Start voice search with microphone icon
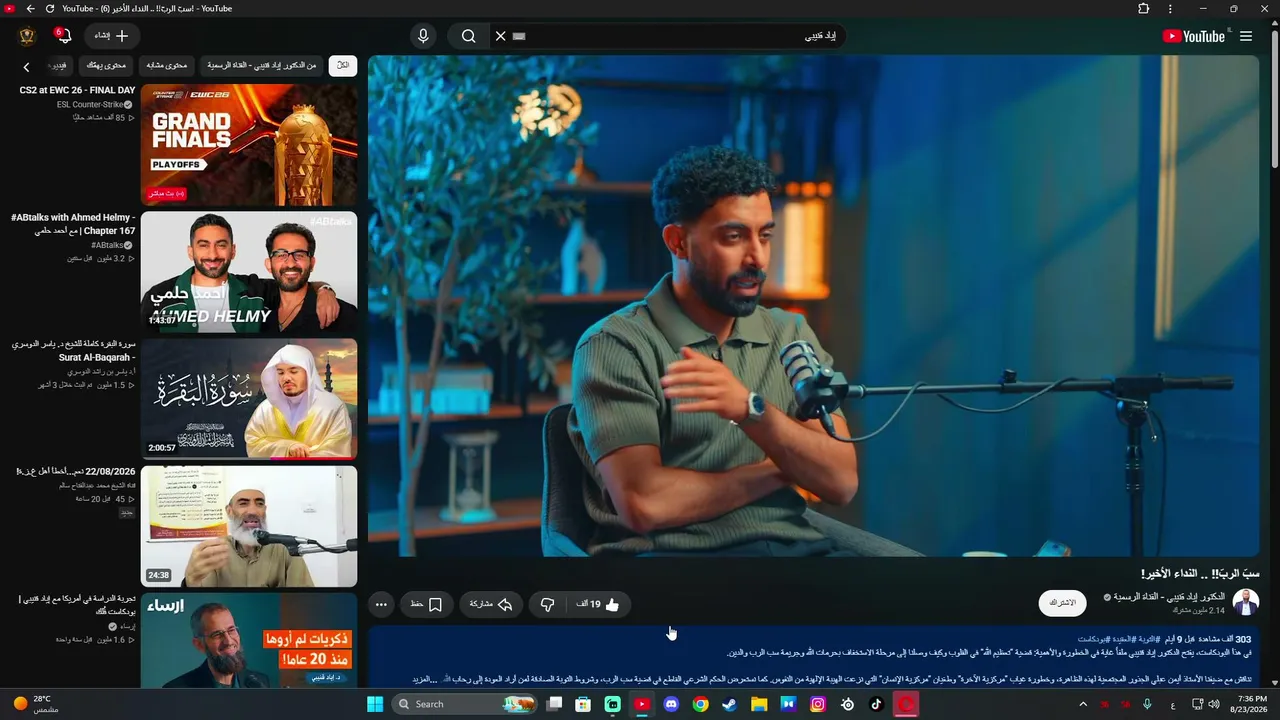This screenshot has width=1280, height=720. (423, 36)
